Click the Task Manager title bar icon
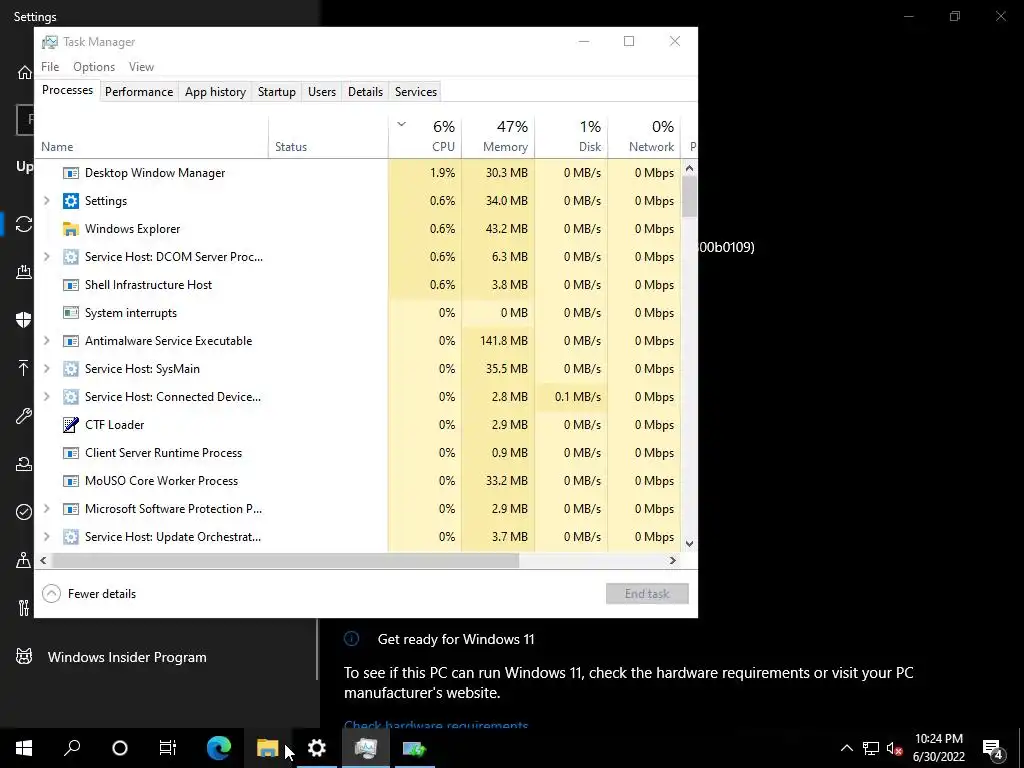Image resolution: width=1024 pixels, height=768 pixels. coord(50,42)
